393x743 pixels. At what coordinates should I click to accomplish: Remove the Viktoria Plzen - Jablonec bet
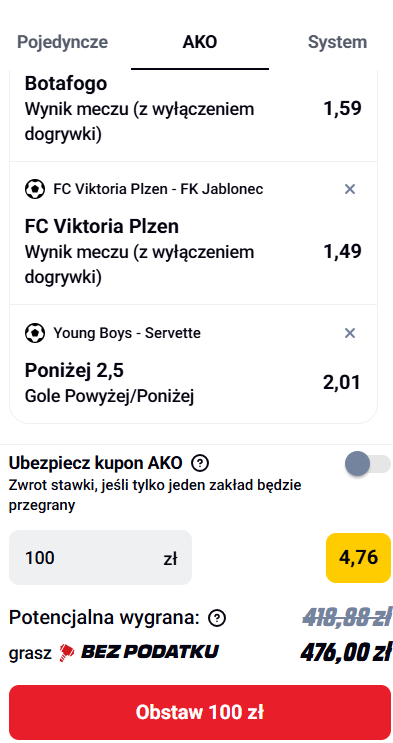pyautogui.click(x=349, y=190)
